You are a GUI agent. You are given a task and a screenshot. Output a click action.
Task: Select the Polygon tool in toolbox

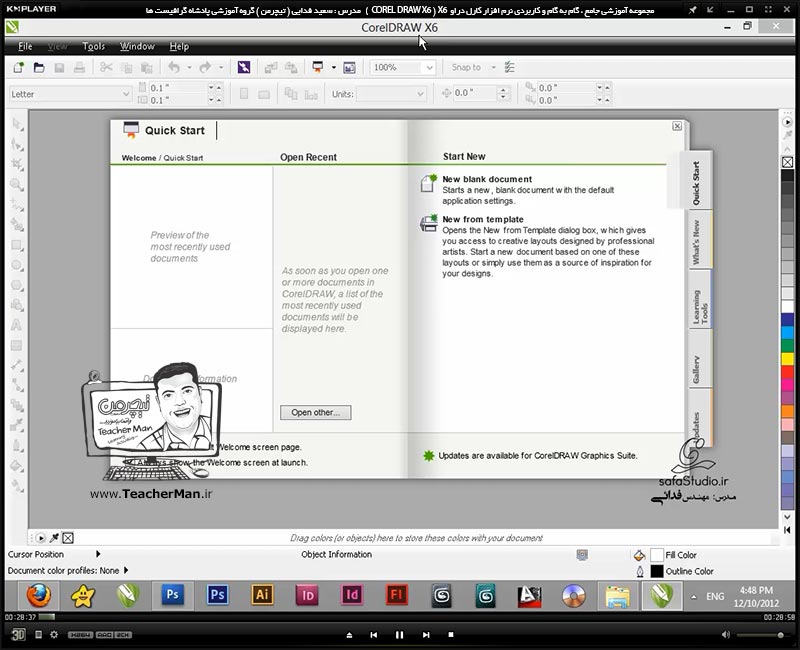coord(17,285)
